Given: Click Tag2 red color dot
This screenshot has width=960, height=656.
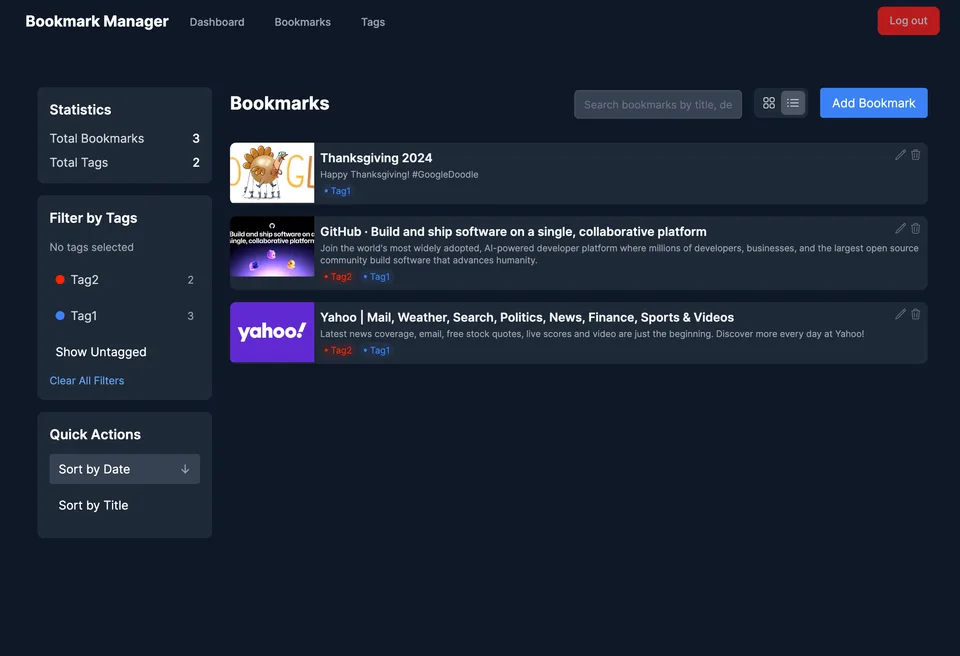Looking at the screenshot, I should click(x=60, y=280).
